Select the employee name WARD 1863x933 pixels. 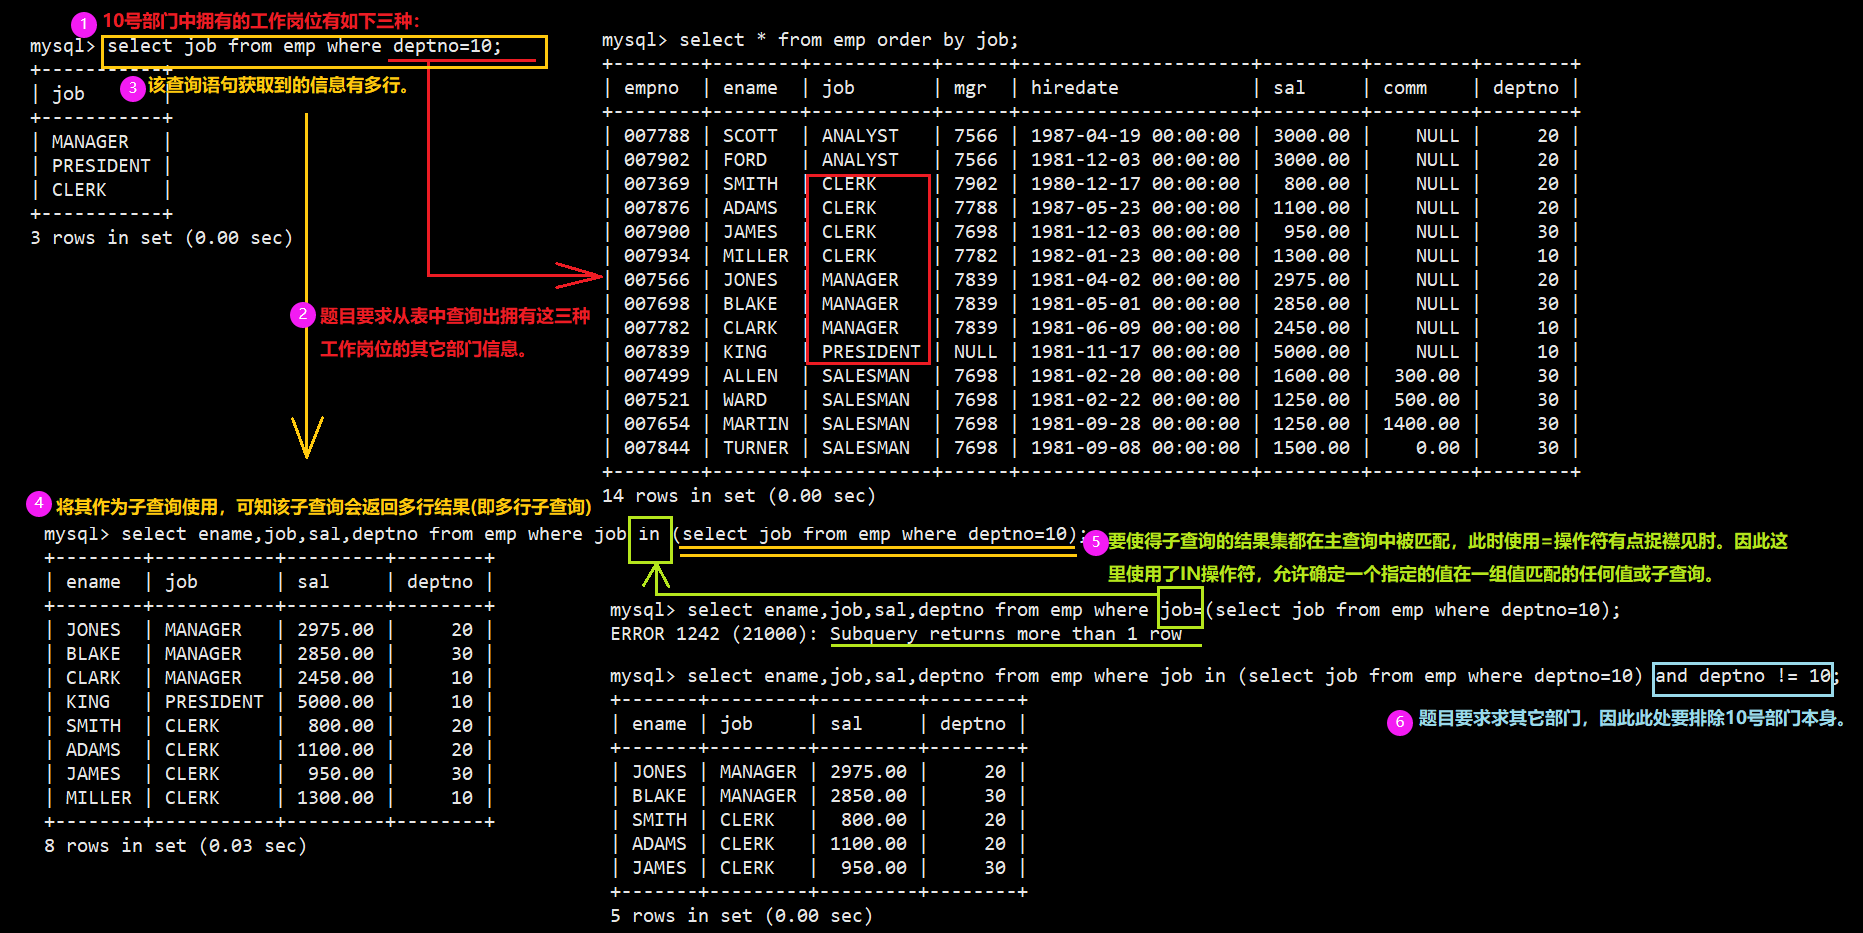point(745,400)
